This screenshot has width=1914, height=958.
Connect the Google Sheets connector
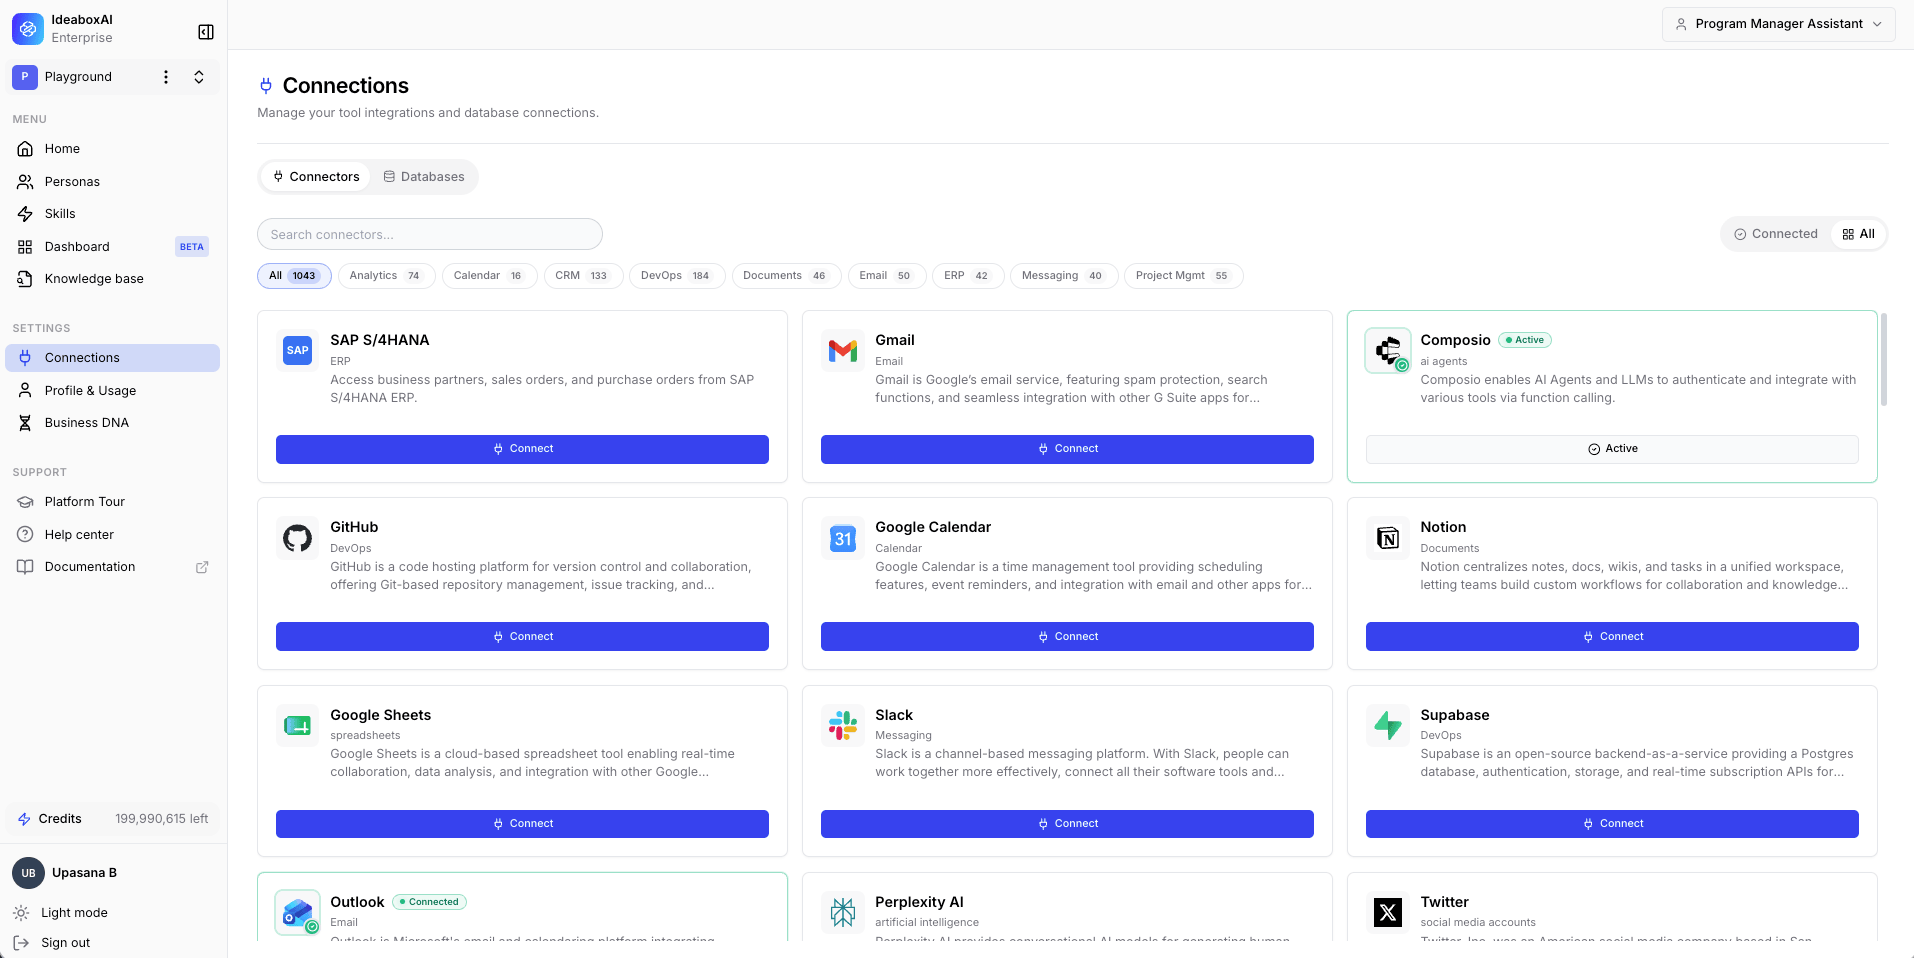(x=522, y=824)
